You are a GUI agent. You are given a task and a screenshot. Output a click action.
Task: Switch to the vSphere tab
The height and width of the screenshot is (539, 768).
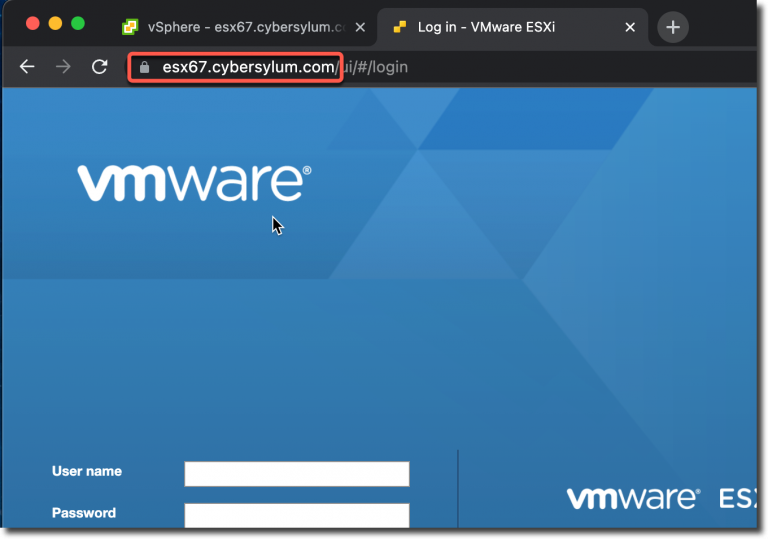point(243,27)
